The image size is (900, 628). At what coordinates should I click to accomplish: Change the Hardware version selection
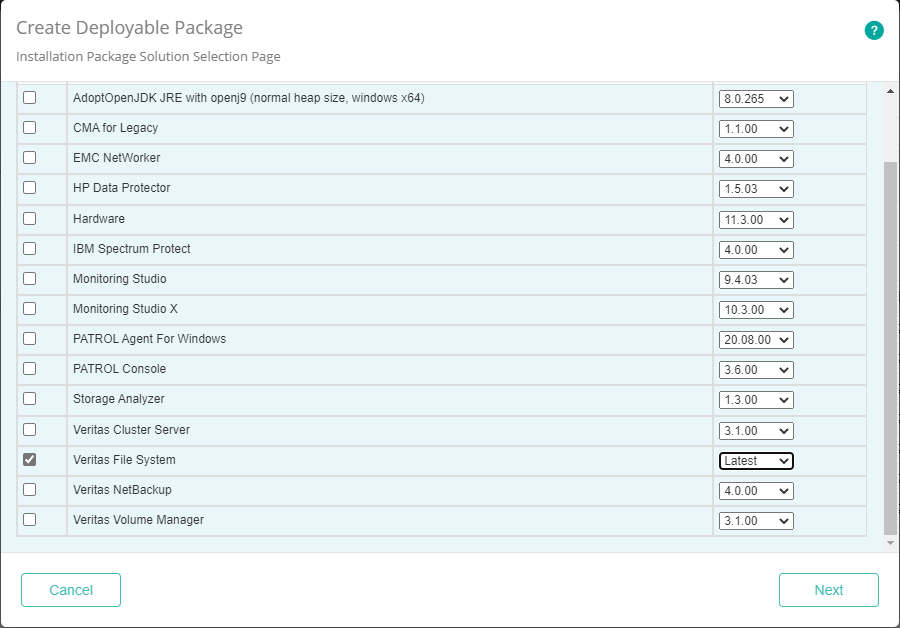pos(756,219)
